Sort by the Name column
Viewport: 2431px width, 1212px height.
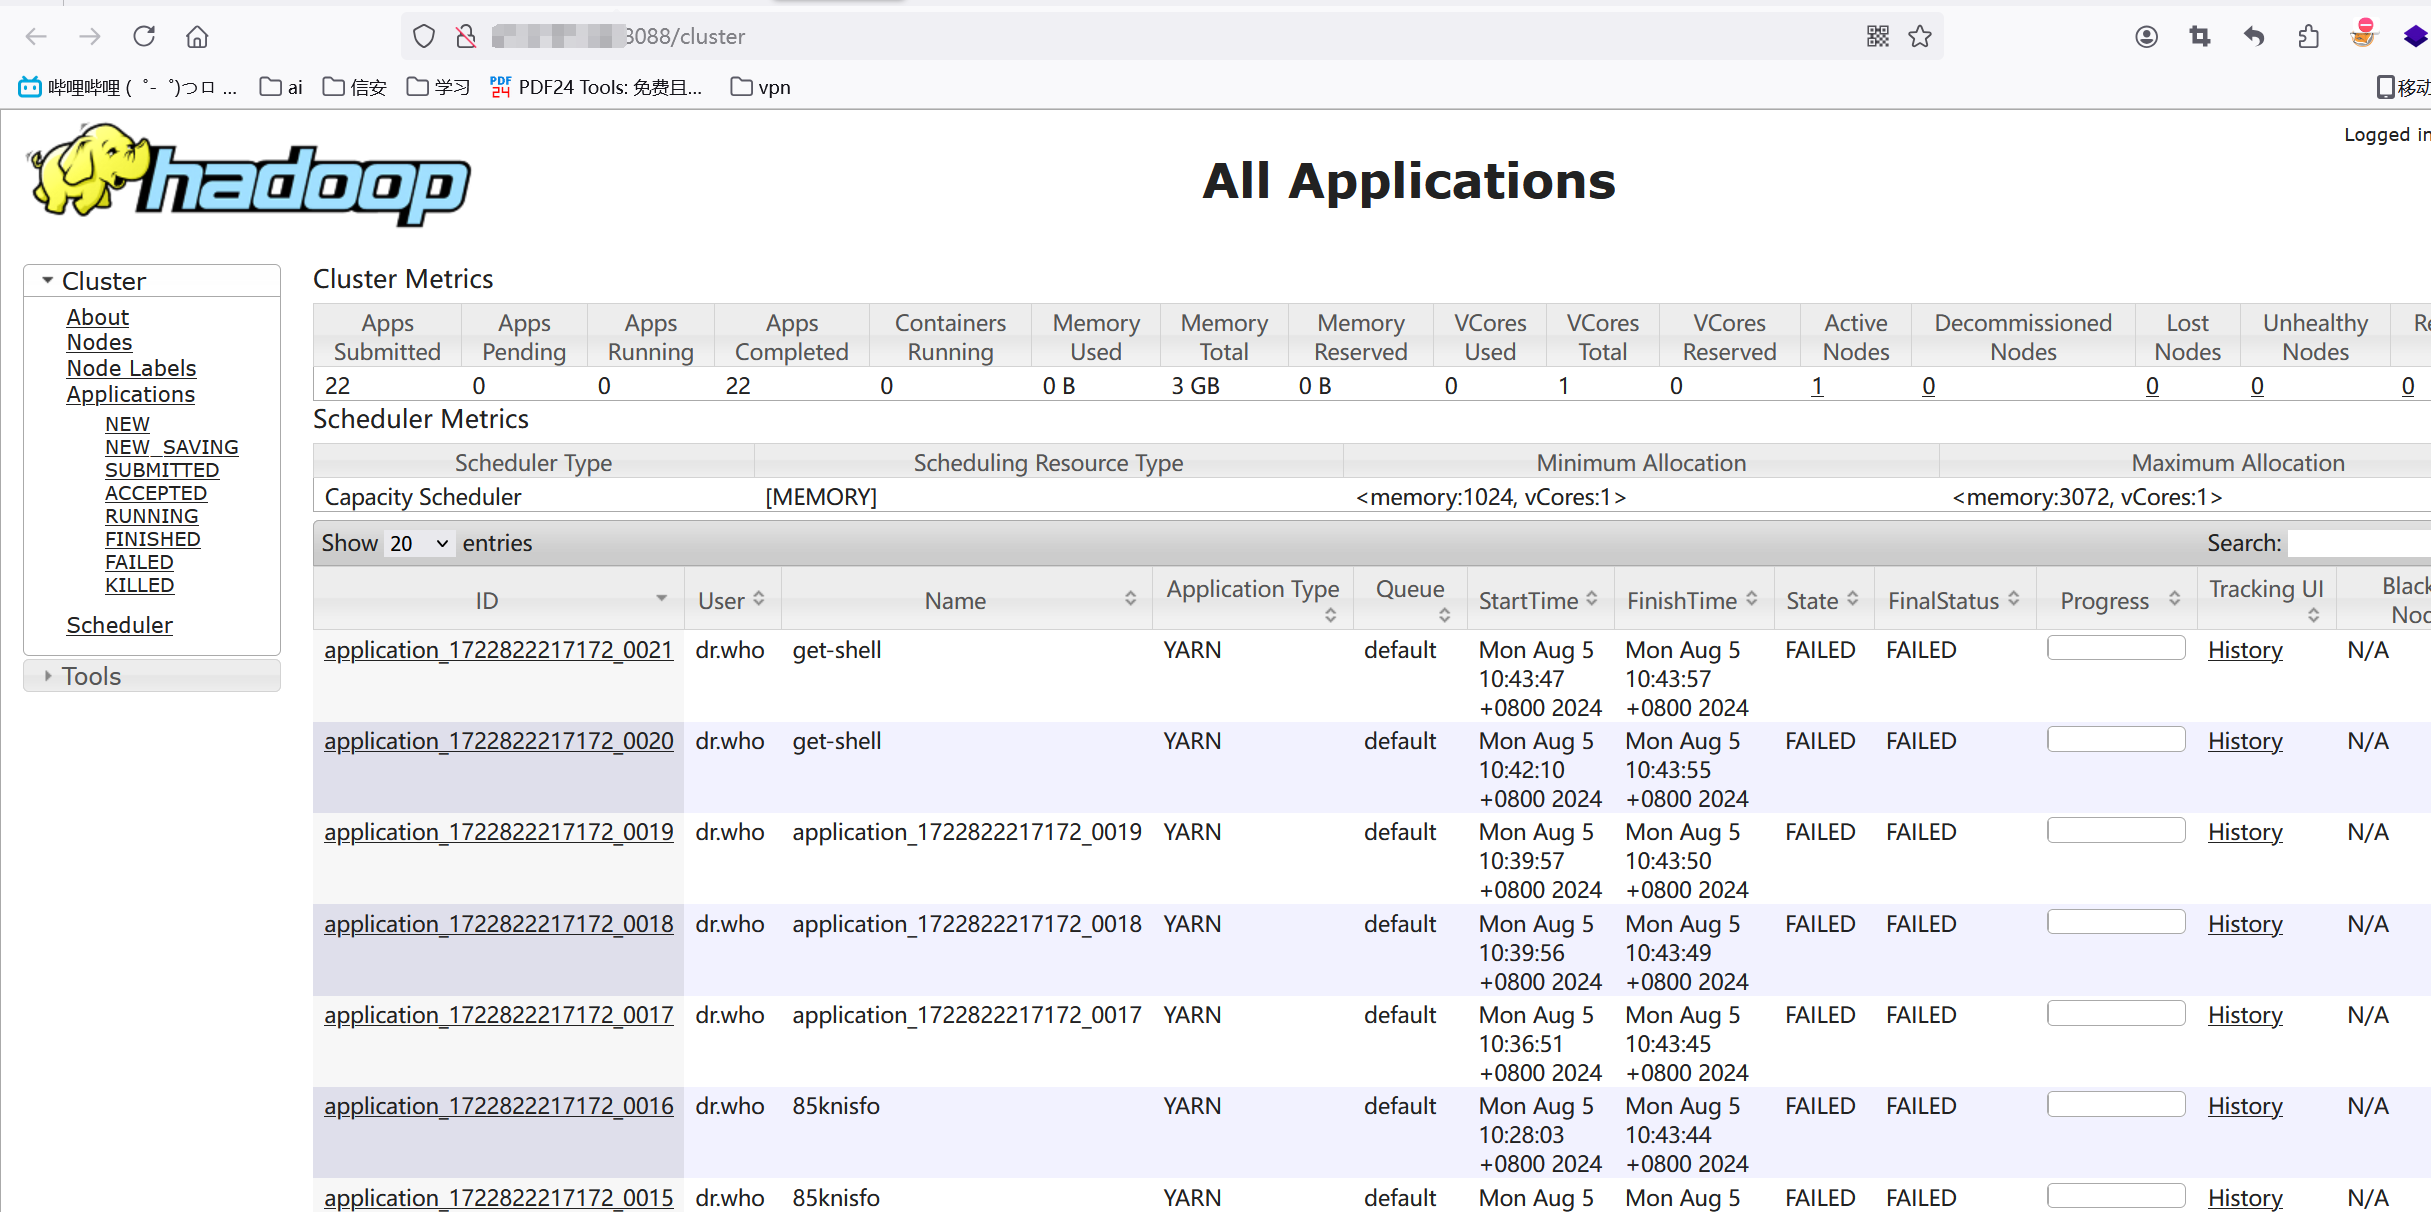tap(966, 600)
